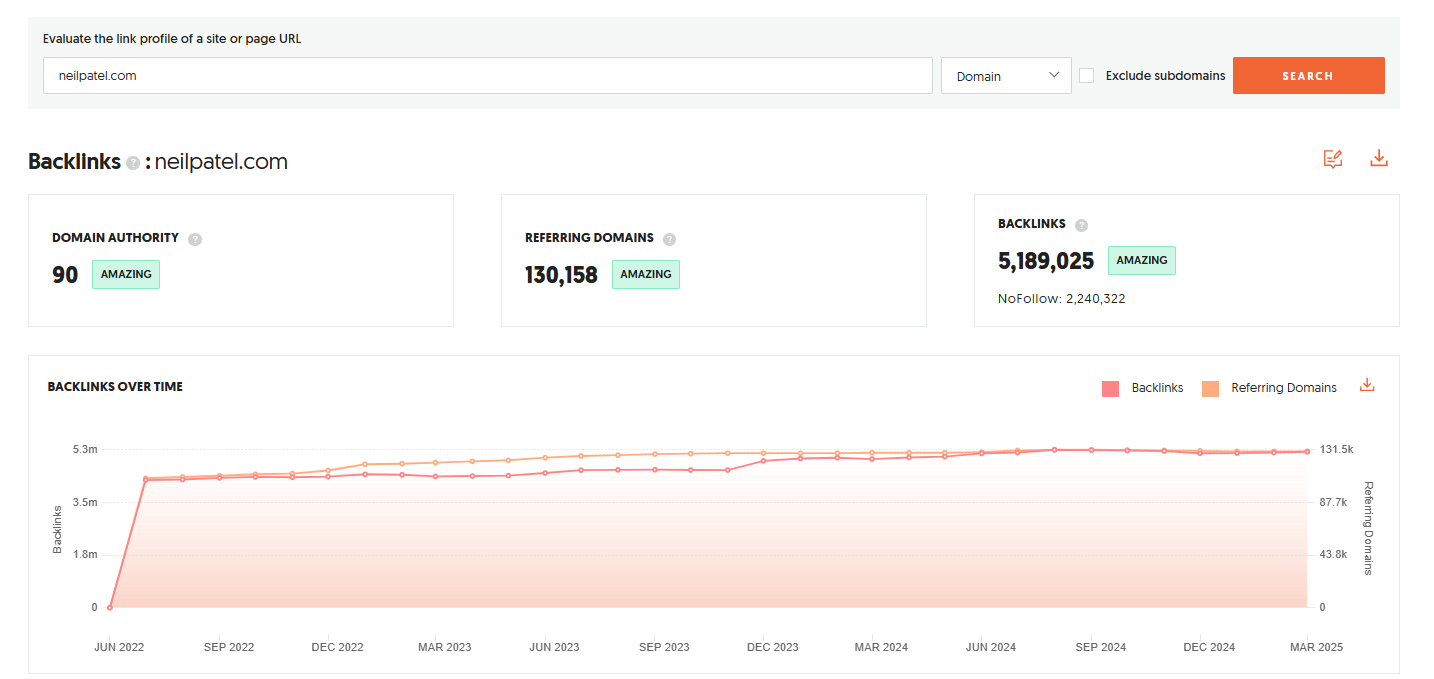Click the neilpatel.com URL input field

tap(487, 76)
